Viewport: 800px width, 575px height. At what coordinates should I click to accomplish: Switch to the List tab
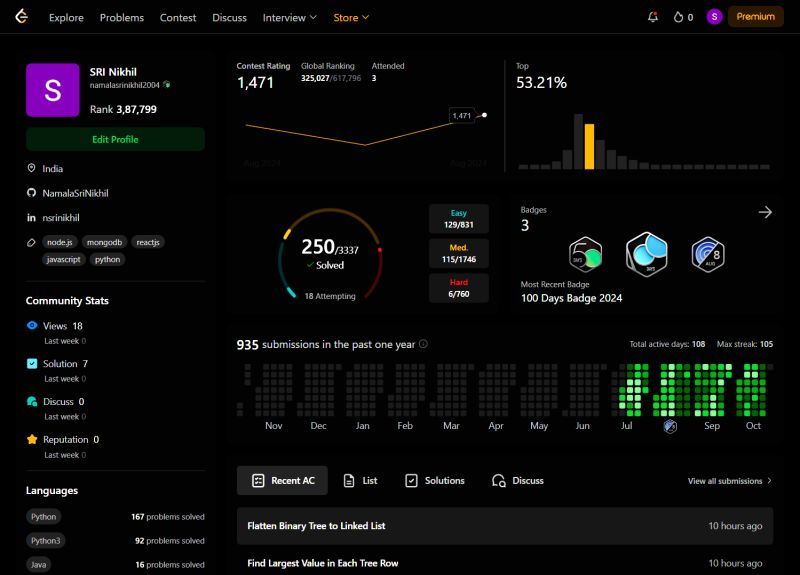(x=360, y=481)
